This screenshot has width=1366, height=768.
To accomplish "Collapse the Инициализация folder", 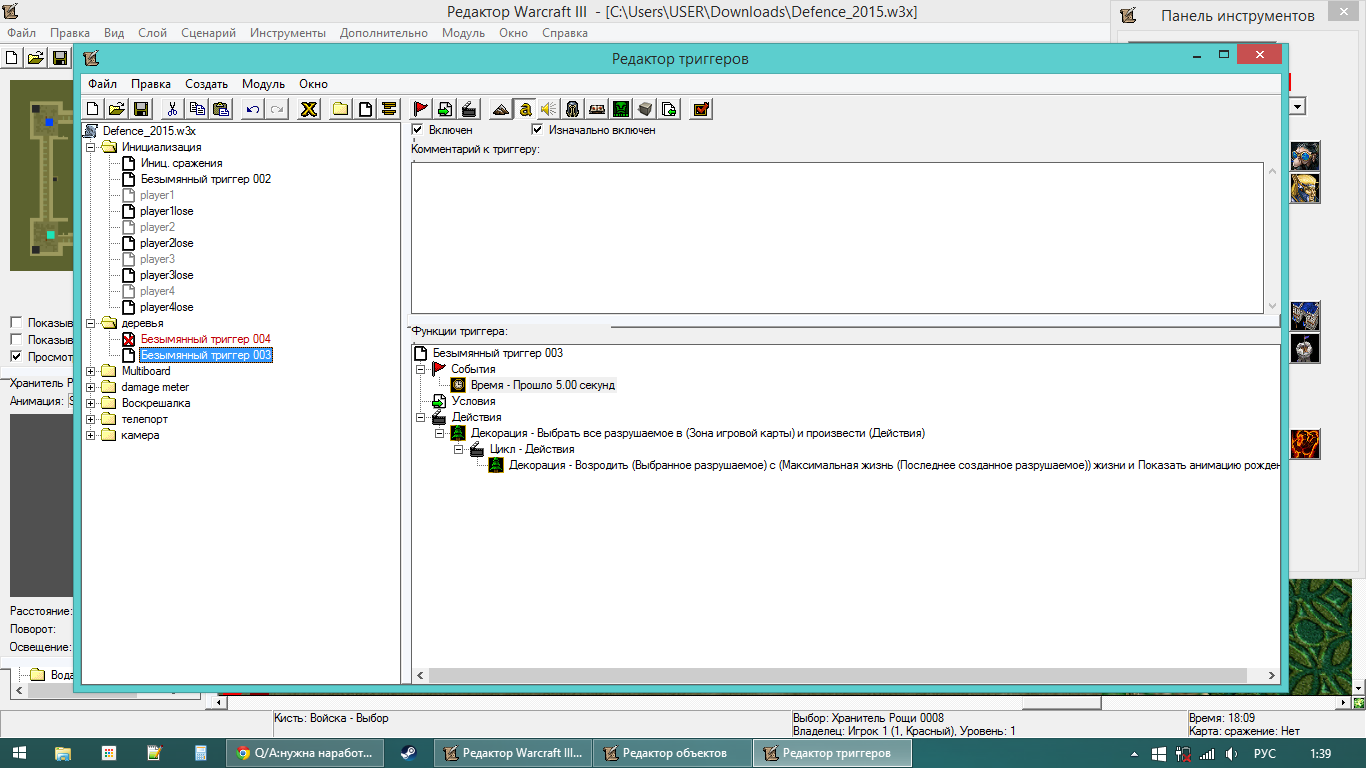I will coord(91,147).
